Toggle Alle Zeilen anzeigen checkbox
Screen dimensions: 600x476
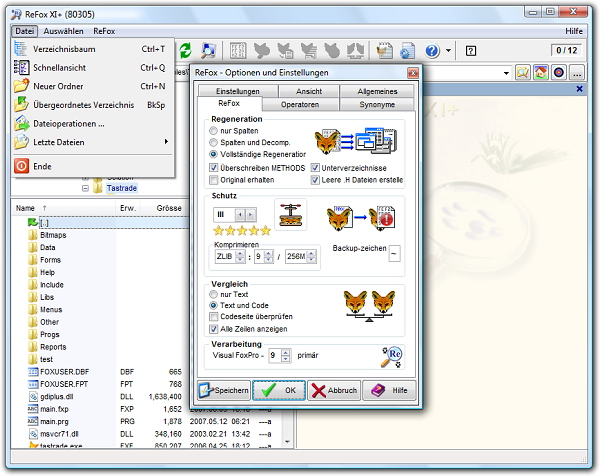pyautogui.click(x=213, y=329)
